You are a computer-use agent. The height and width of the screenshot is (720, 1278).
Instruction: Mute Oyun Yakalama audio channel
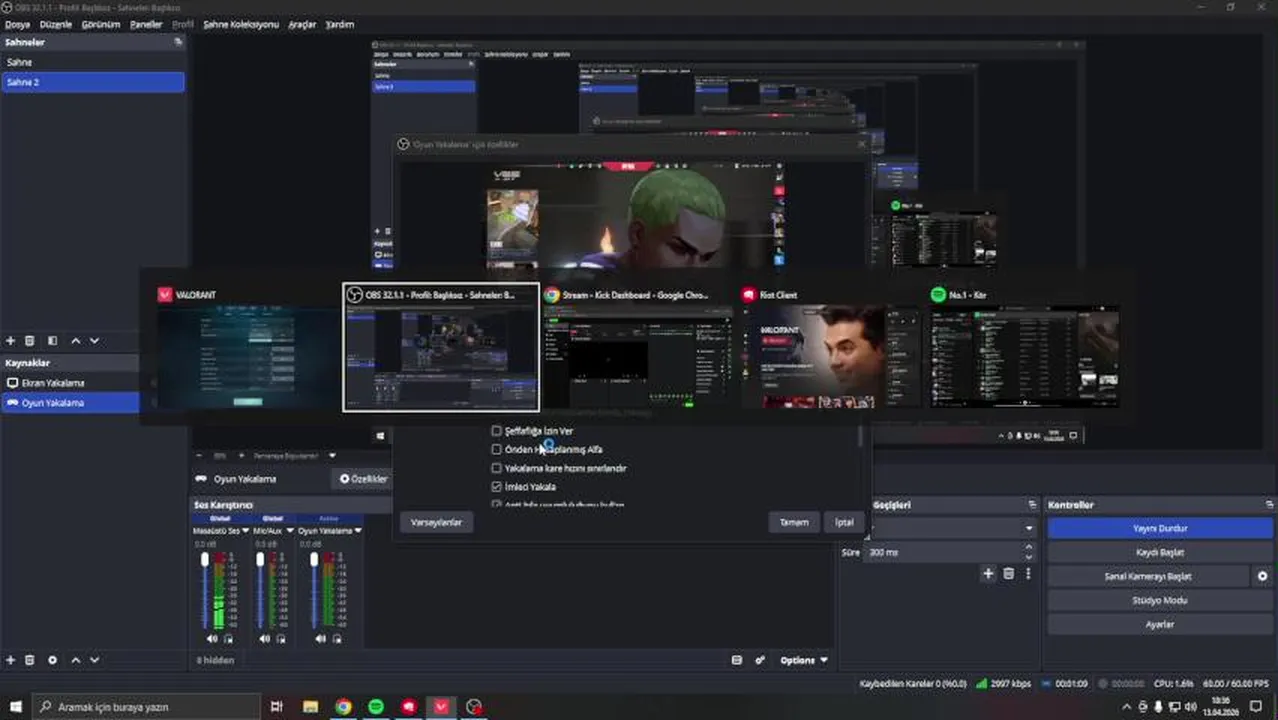(319, 638)
